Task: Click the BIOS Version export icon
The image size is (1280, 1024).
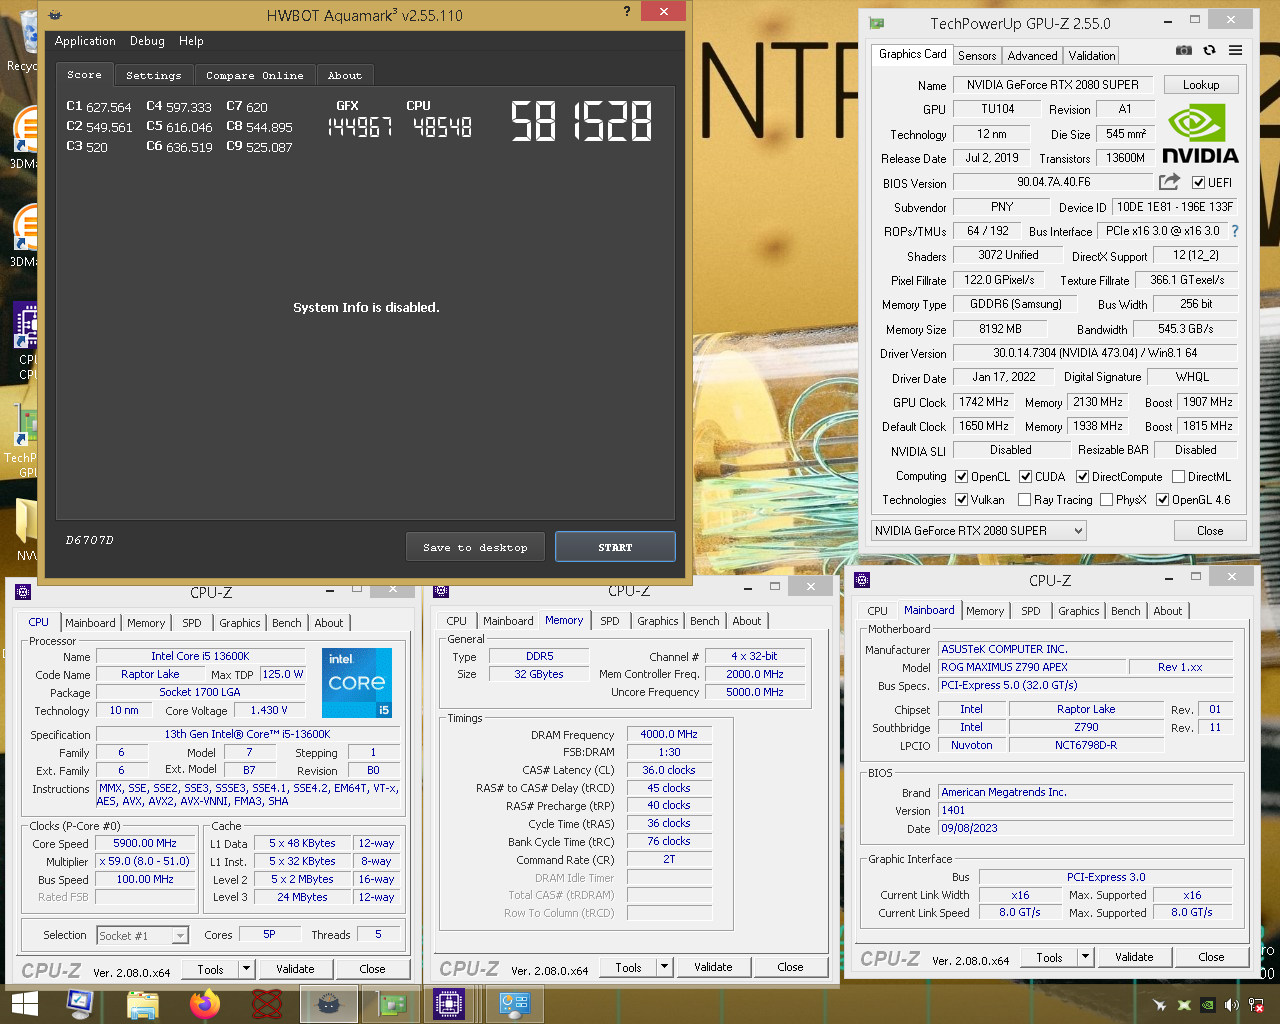Action: pos(1169,182)
